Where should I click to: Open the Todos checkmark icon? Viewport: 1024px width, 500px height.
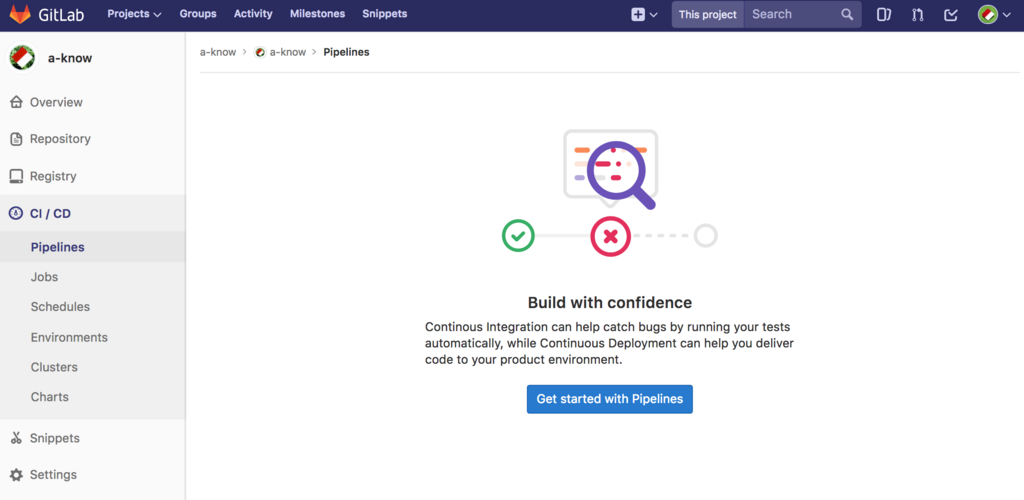tap(951, 14)
